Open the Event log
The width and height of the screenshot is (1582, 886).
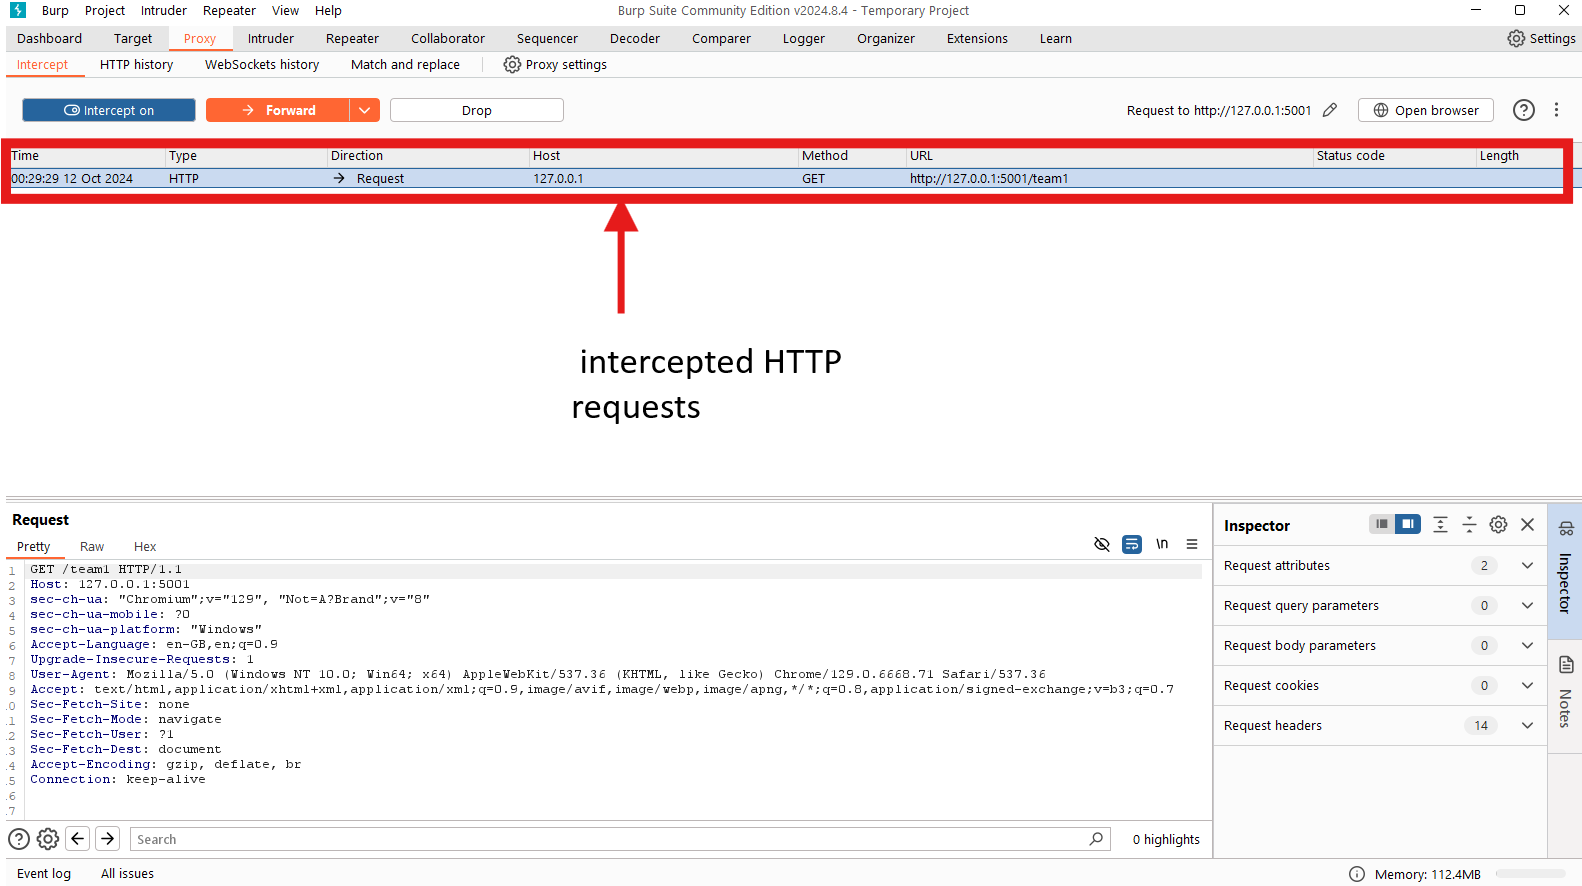[x=44, y=873]
